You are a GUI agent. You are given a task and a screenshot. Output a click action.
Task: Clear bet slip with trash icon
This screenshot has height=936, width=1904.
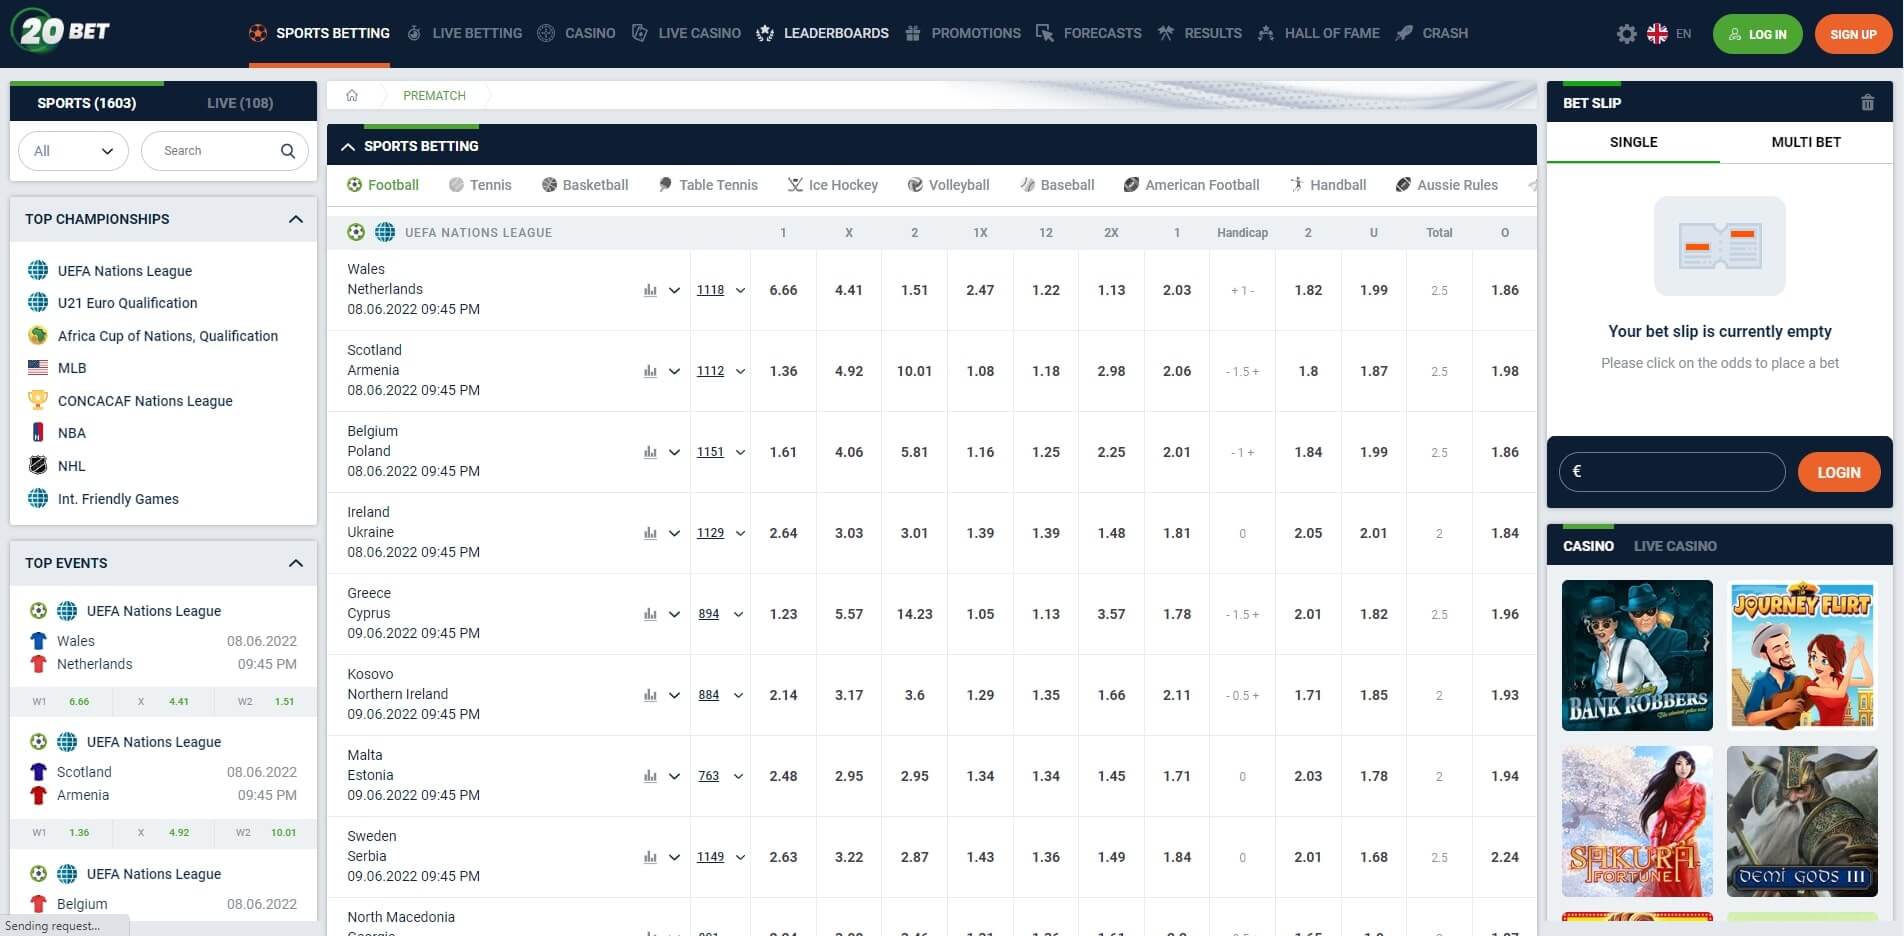click(1867, 101)
